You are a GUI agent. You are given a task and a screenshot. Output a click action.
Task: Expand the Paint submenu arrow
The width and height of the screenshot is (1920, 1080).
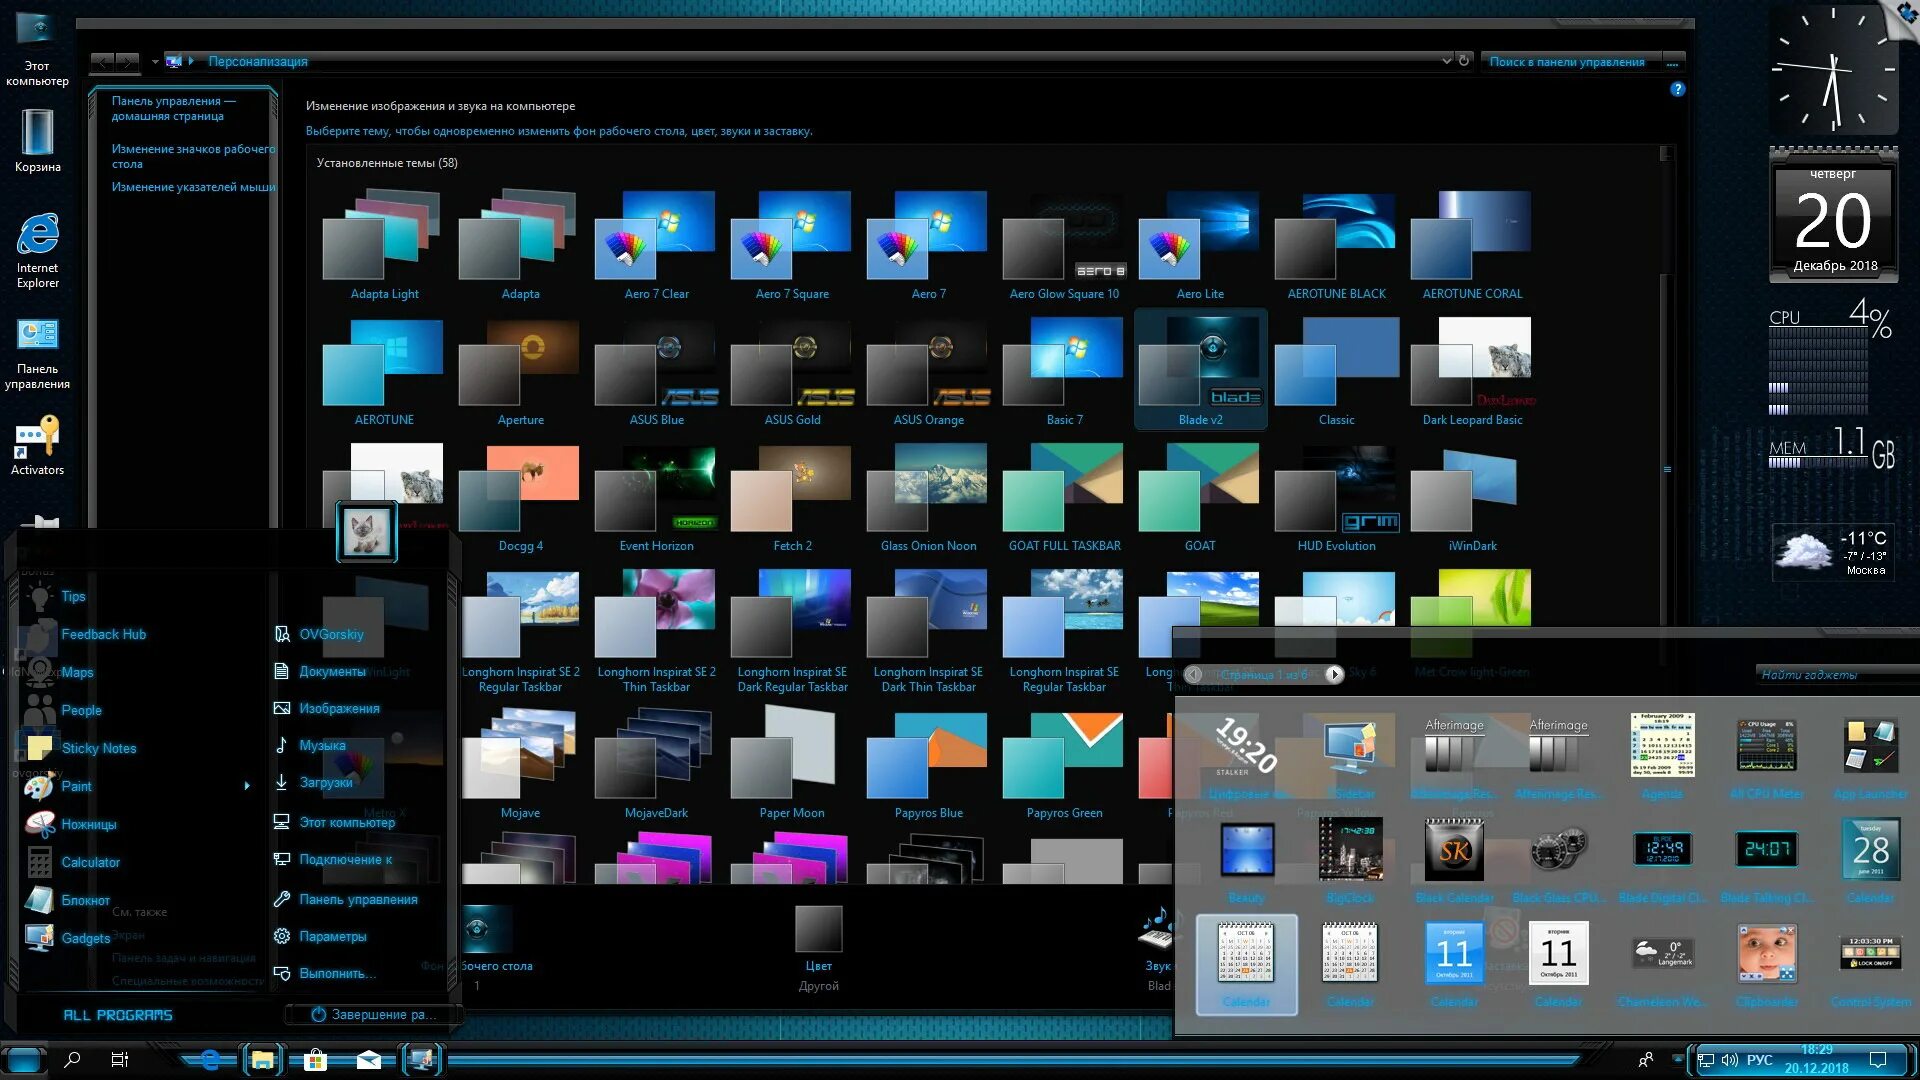247,786
